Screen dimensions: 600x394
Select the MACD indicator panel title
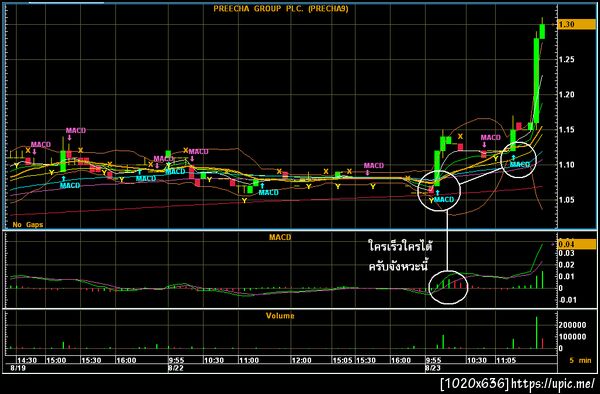pyautogui.click(x=280, y=237)
